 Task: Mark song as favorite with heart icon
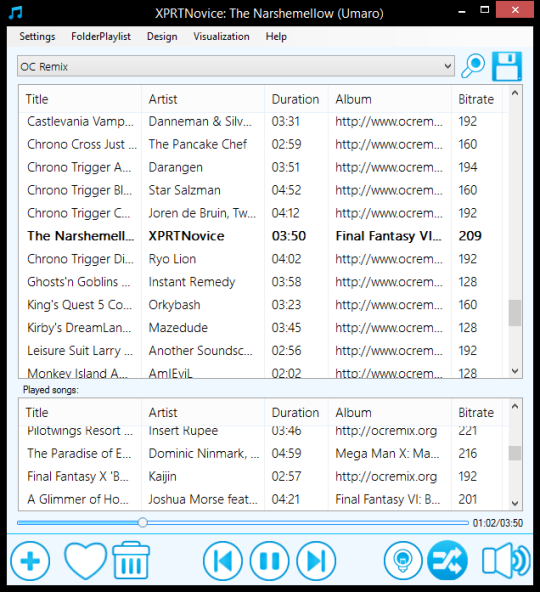[x=85, y=561]
